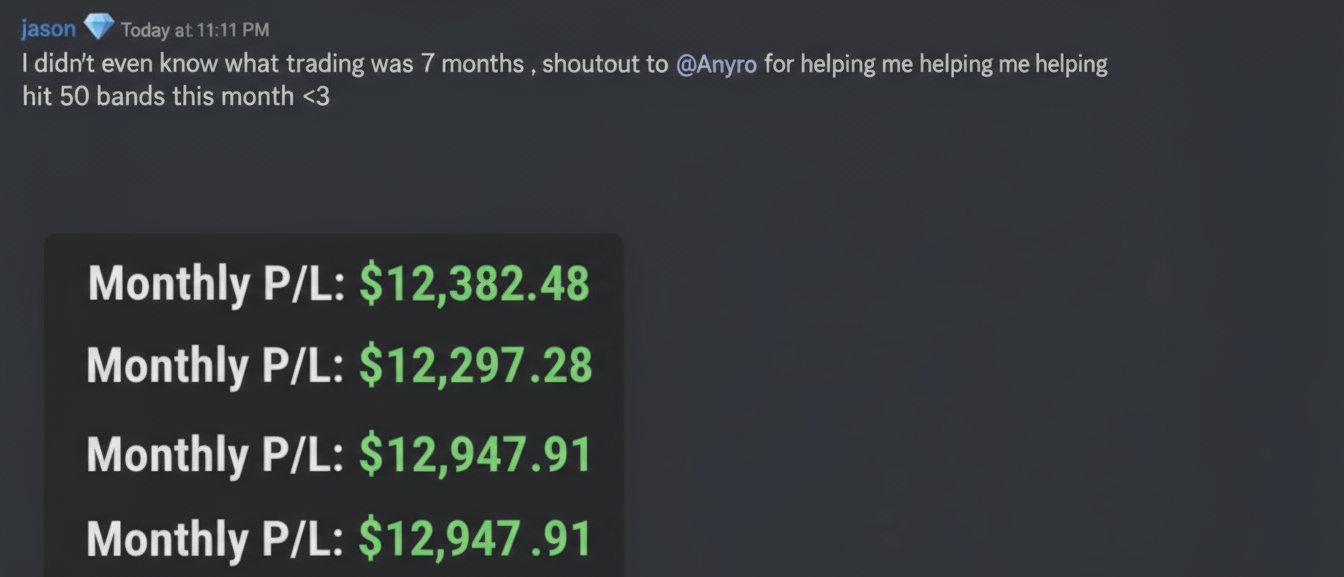1344x577 pixels.
Task: Open the attached Monthly P/L screenshot
Action: tap(333, 400)
